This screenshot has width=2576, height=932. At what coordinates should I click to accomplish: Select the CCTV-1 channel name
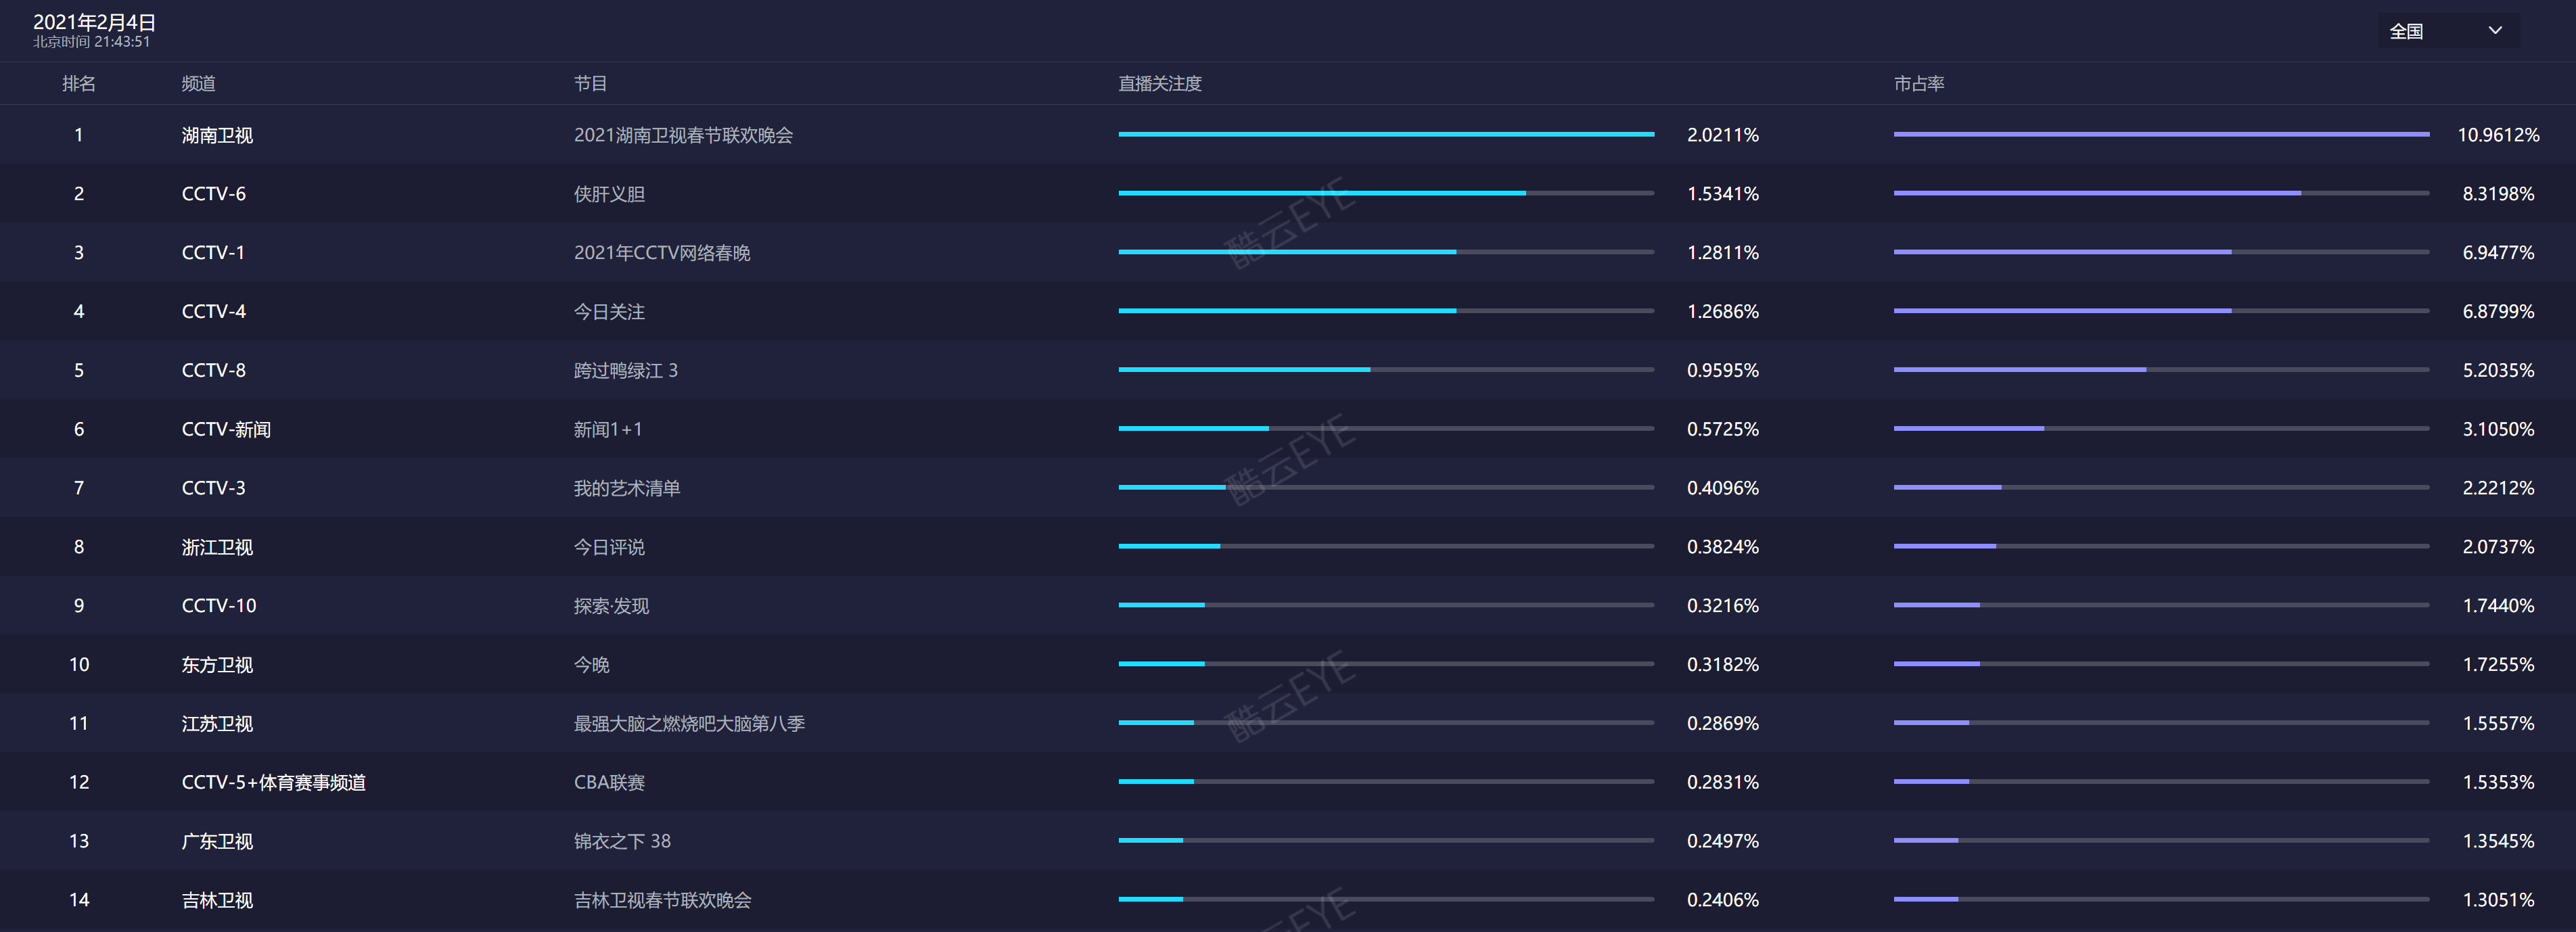tap(213, 253)
